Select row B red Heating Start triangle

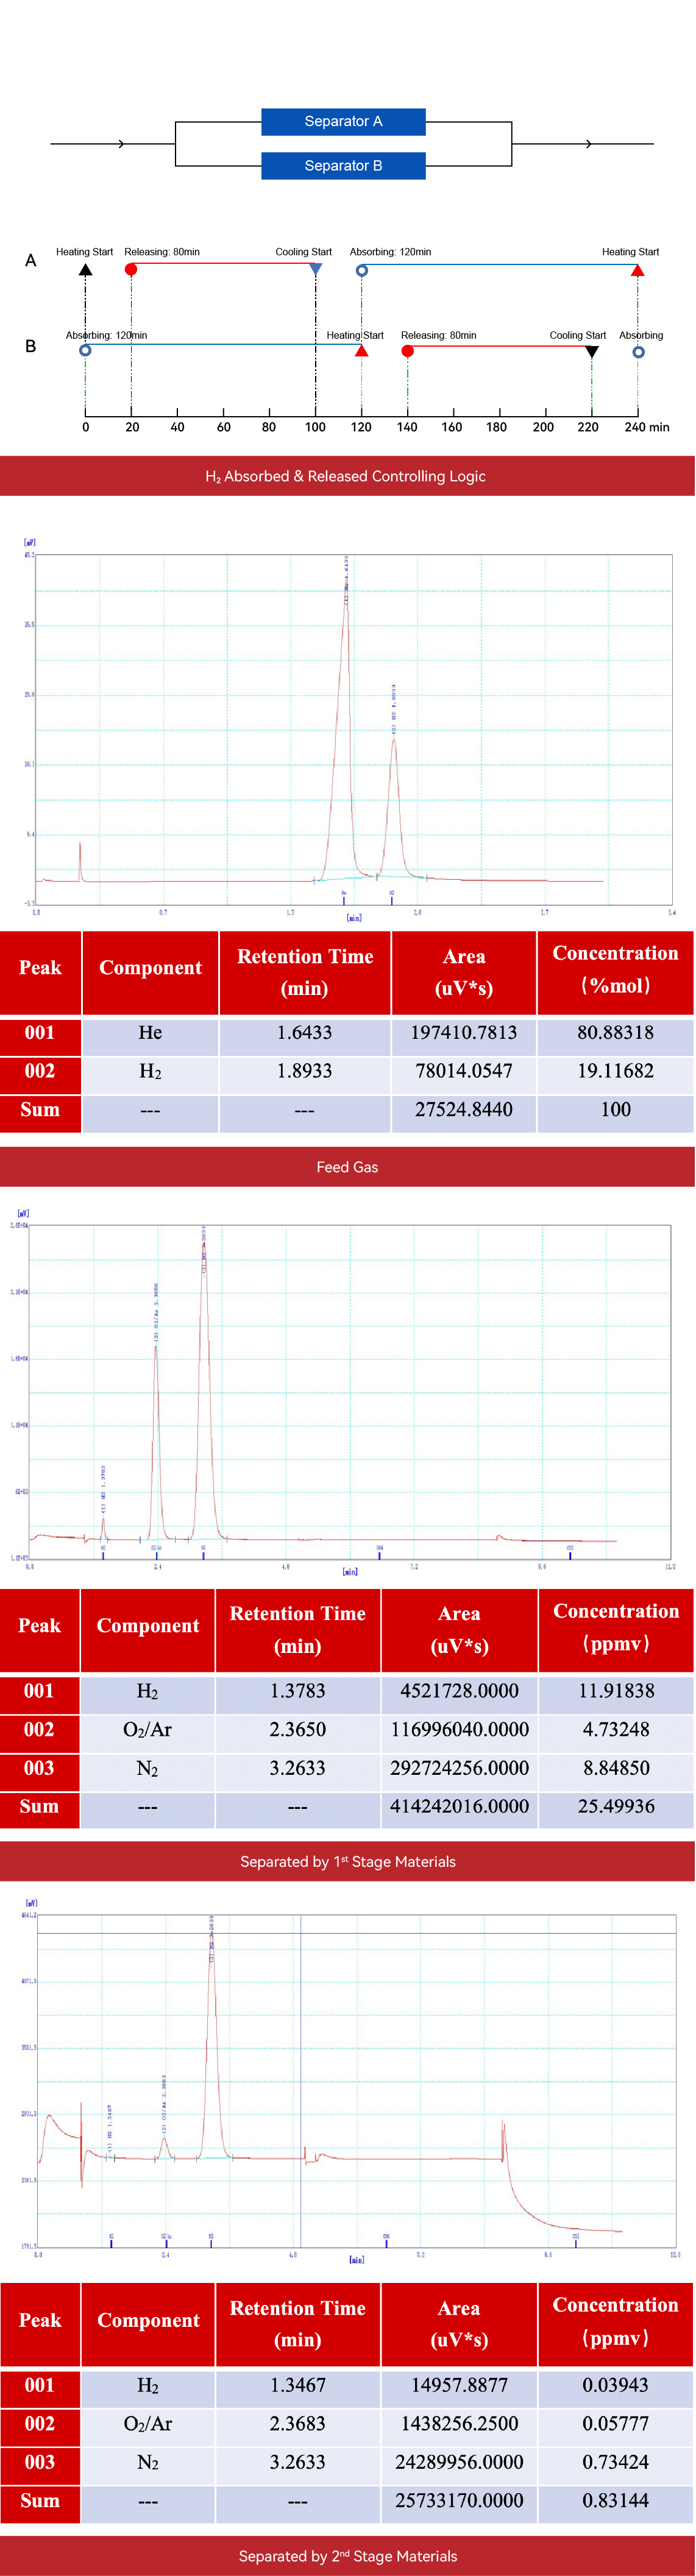pyautogui.click(x=361, y=351)
